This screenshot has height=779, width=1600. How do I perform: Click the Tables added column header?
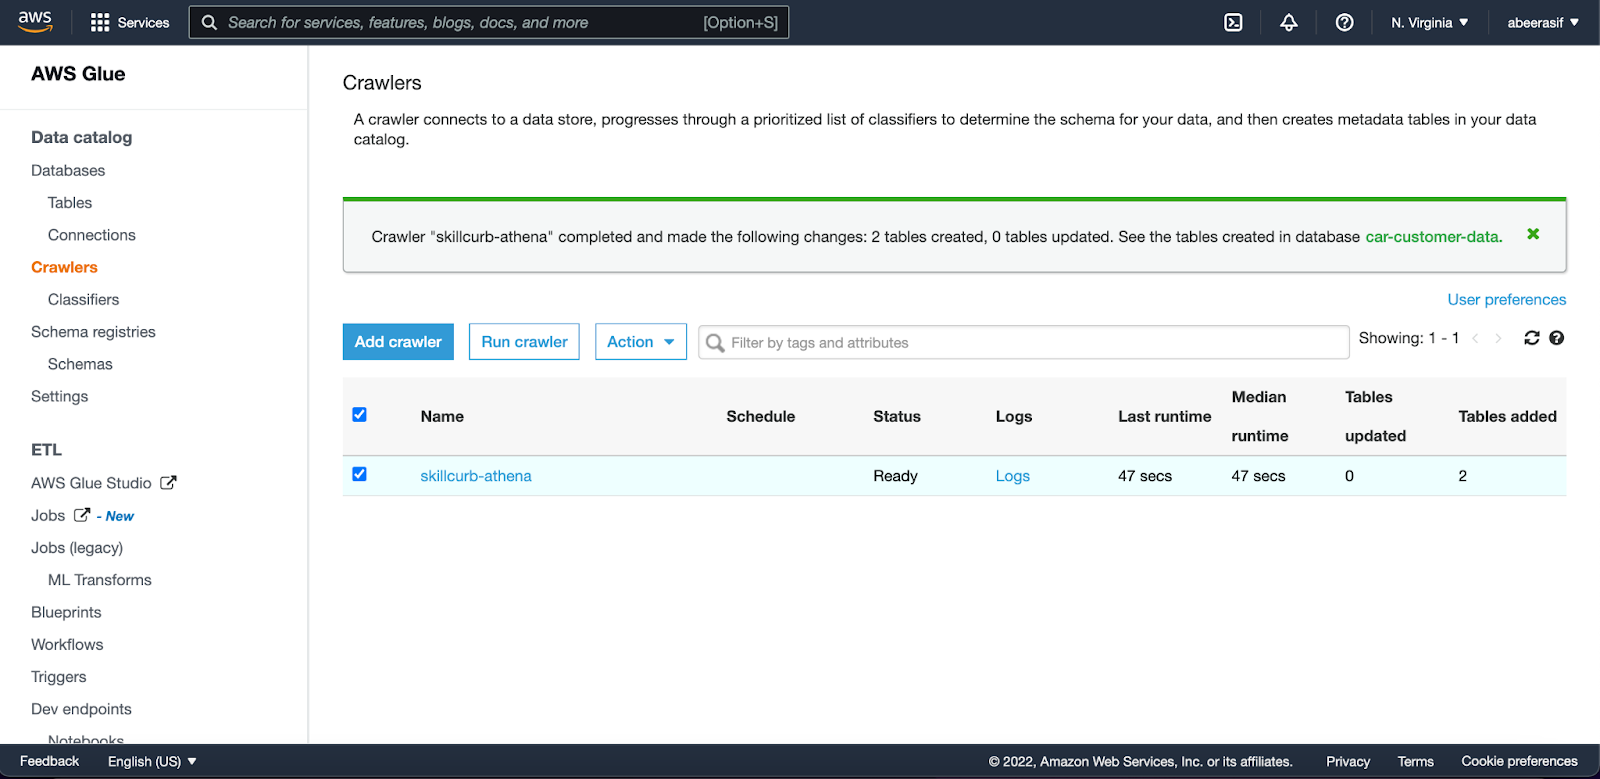click(x=1508, y=416)
